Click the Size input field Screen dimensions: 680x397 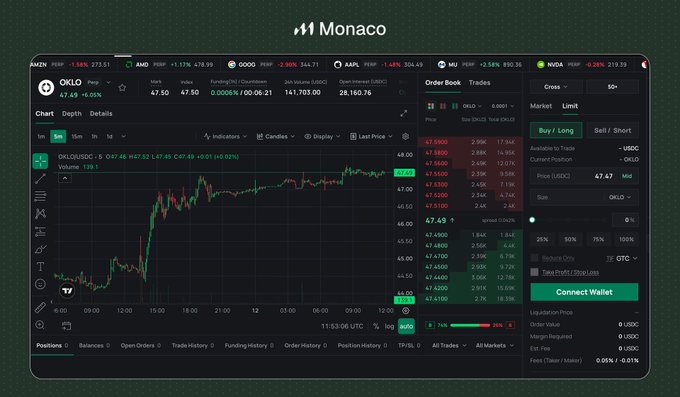584,197
